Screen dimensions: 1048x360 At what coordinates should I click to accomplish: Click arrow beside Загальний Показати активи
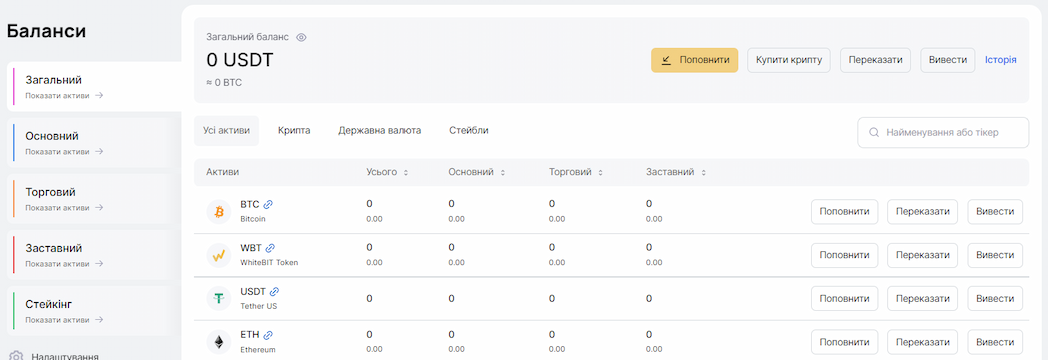[x=99, y=96]
